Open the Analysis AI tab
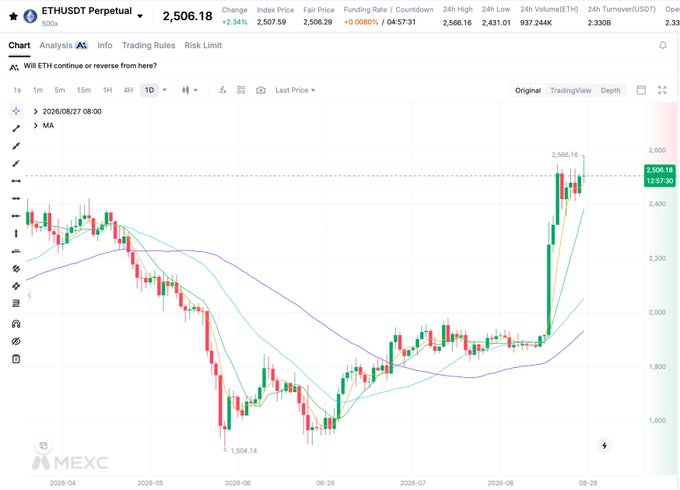 point(63,45)
